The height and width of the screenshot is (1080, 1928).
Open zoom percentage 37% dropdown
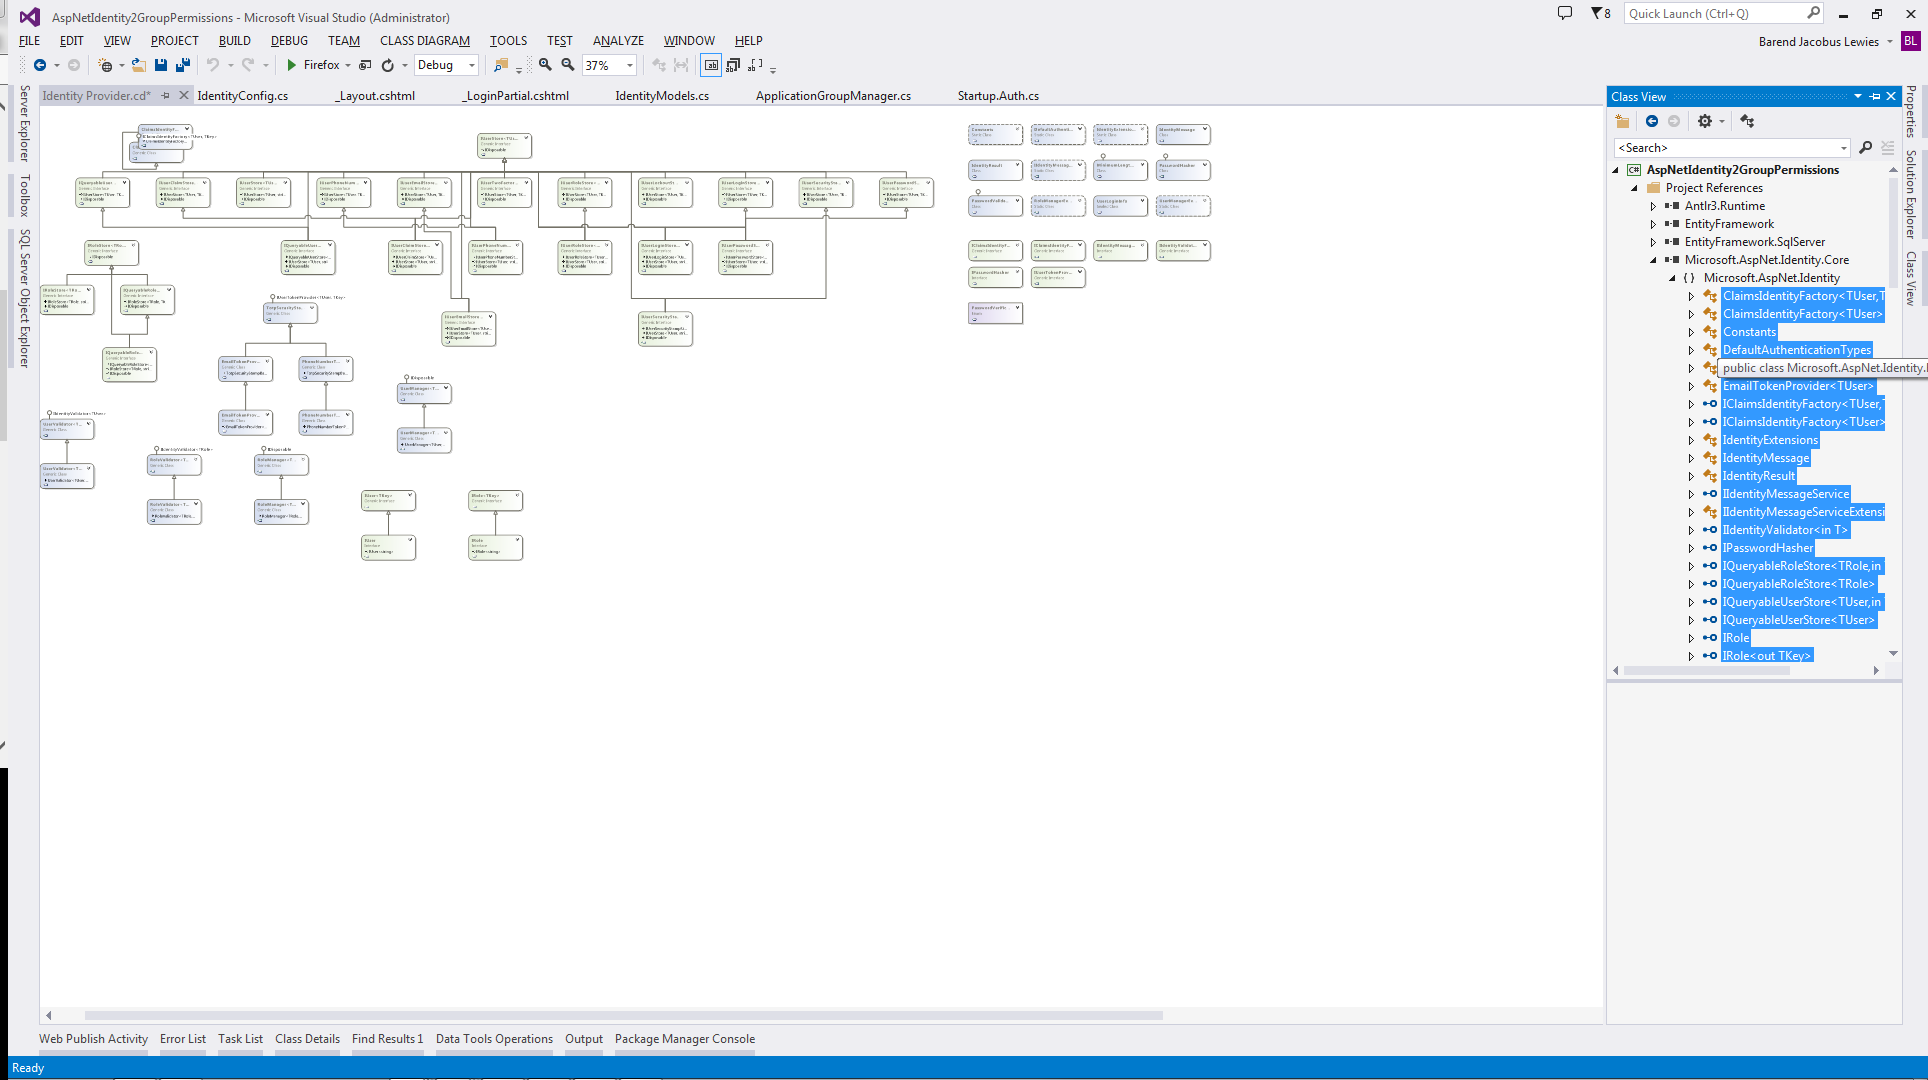pyautogui.click(x=630, y=65)
